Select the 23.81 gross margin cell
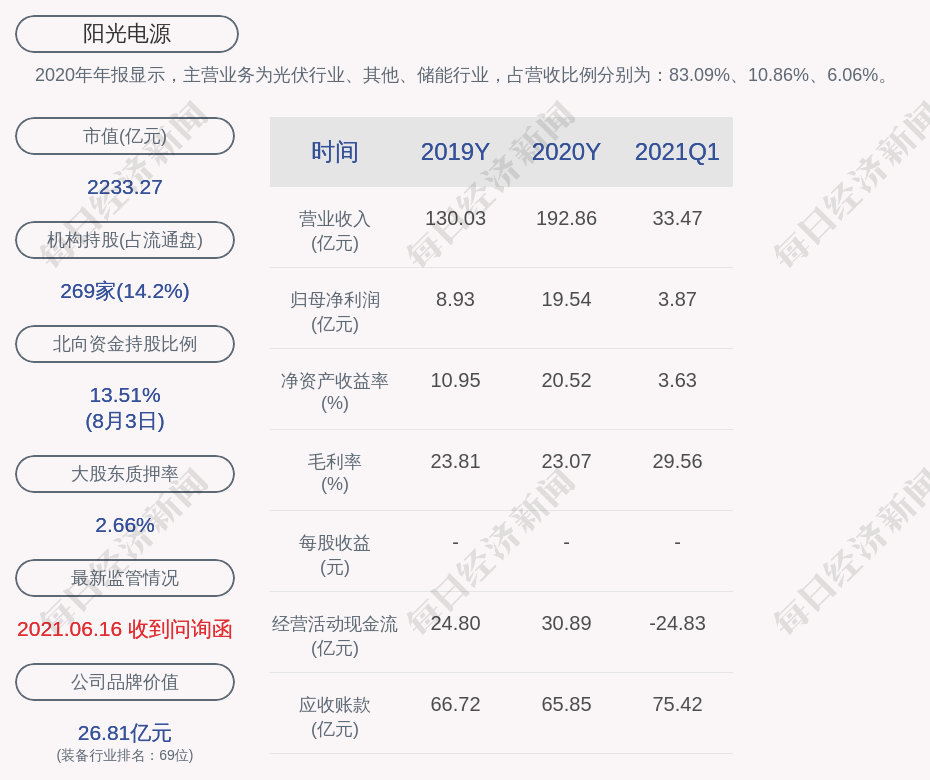The height and width of the screenshot is (780, 930). click(455, 461)
